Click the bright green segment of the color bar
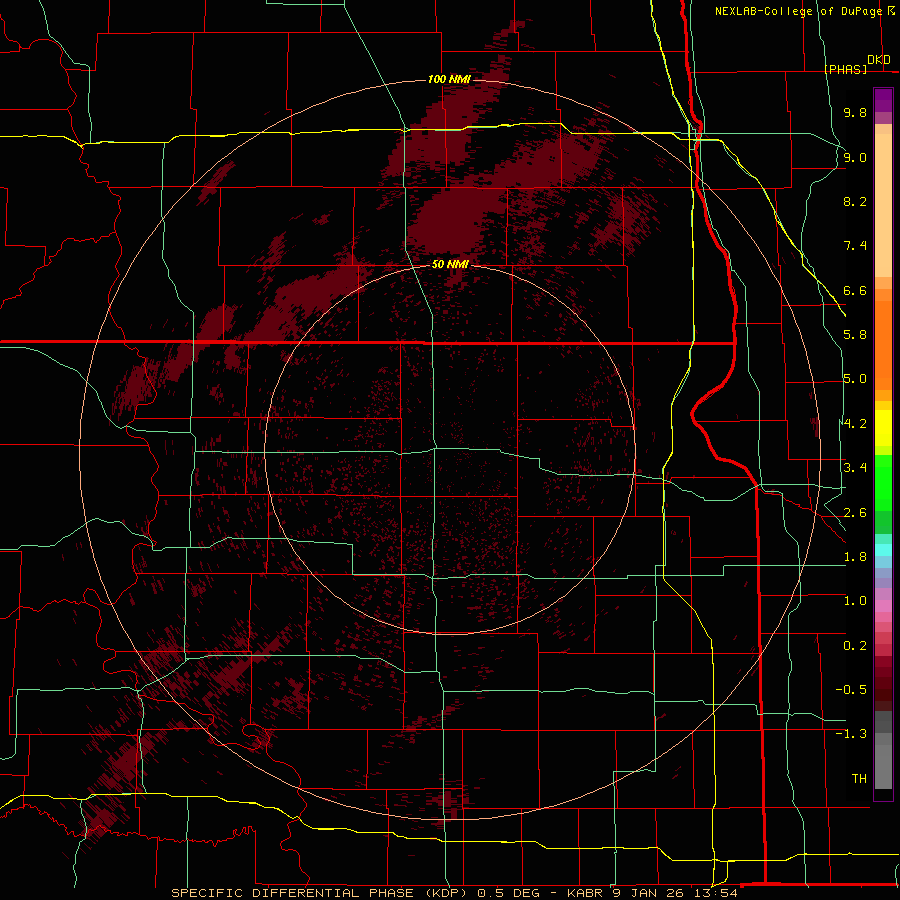The image size is (900, 900). 883,482
